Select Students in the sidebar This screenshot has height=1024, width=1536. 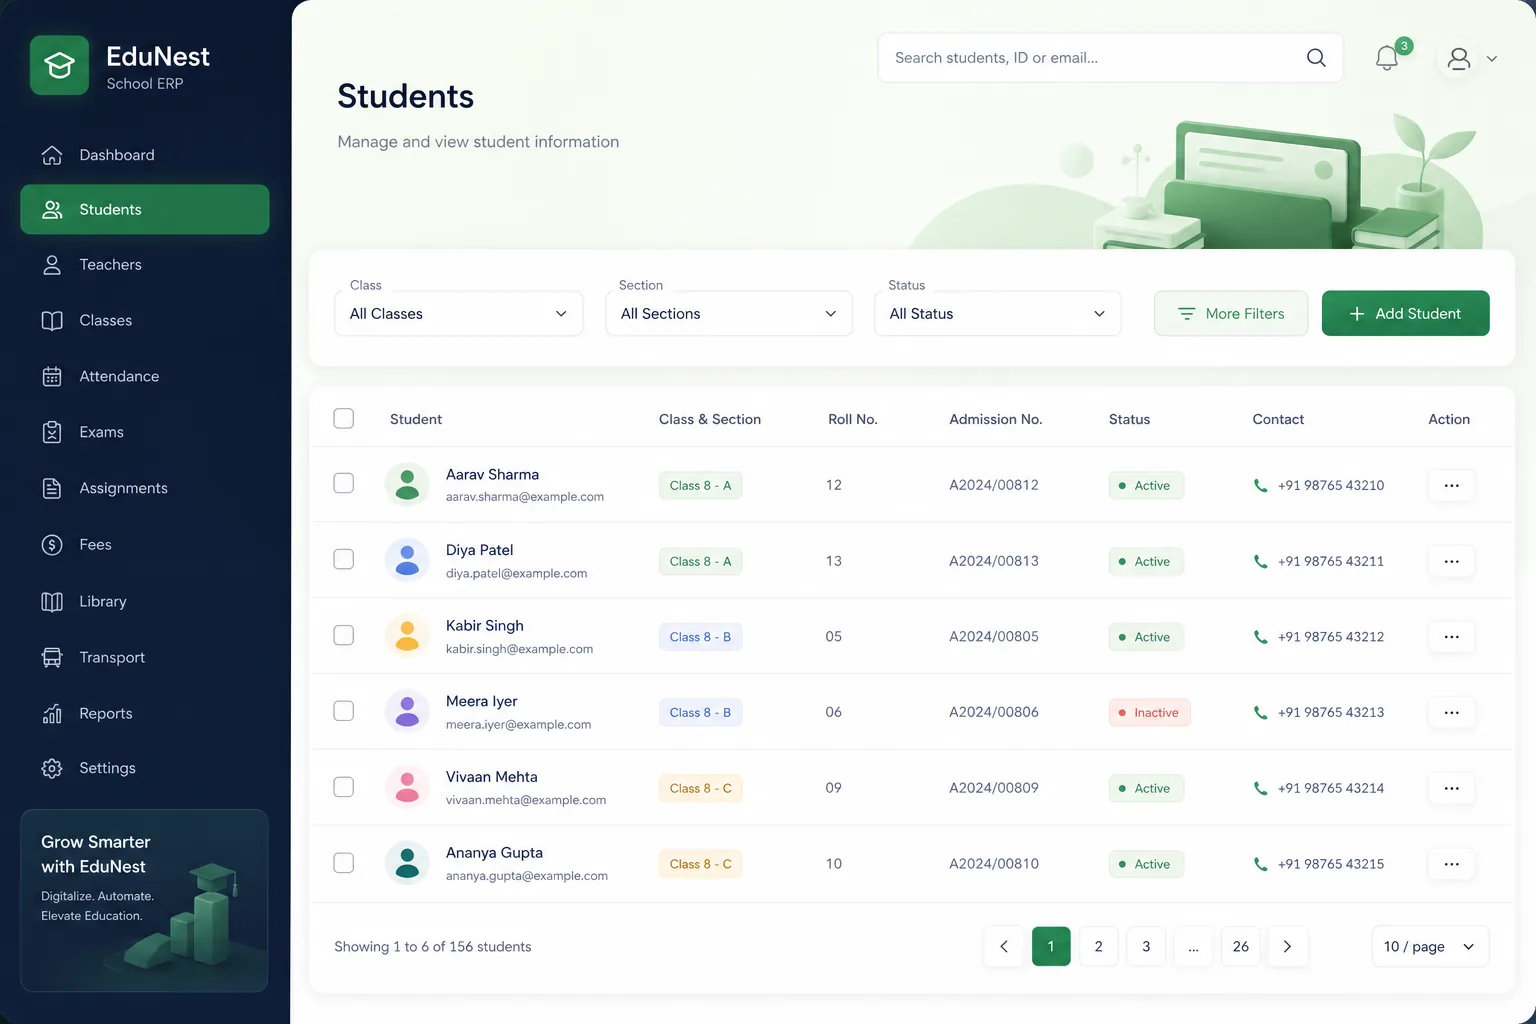(x=145, y=209)
